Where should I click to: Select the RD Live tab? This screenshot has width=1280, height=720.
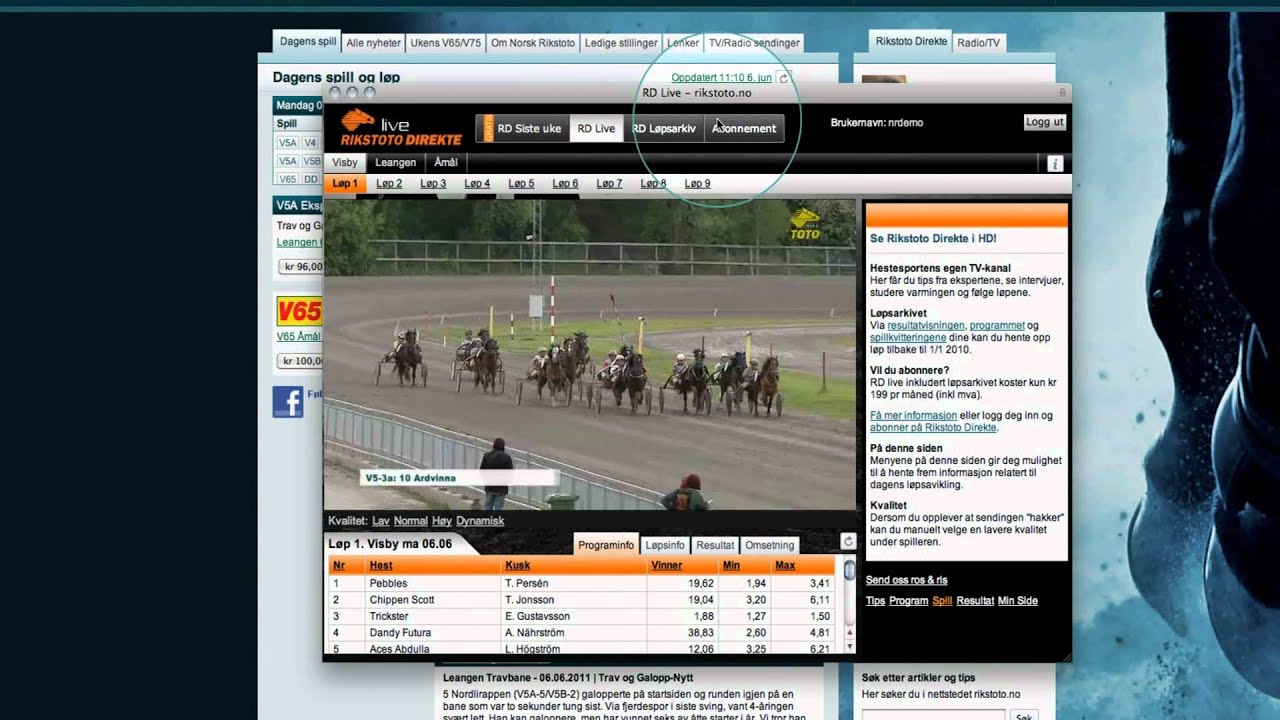pos(596,129)
